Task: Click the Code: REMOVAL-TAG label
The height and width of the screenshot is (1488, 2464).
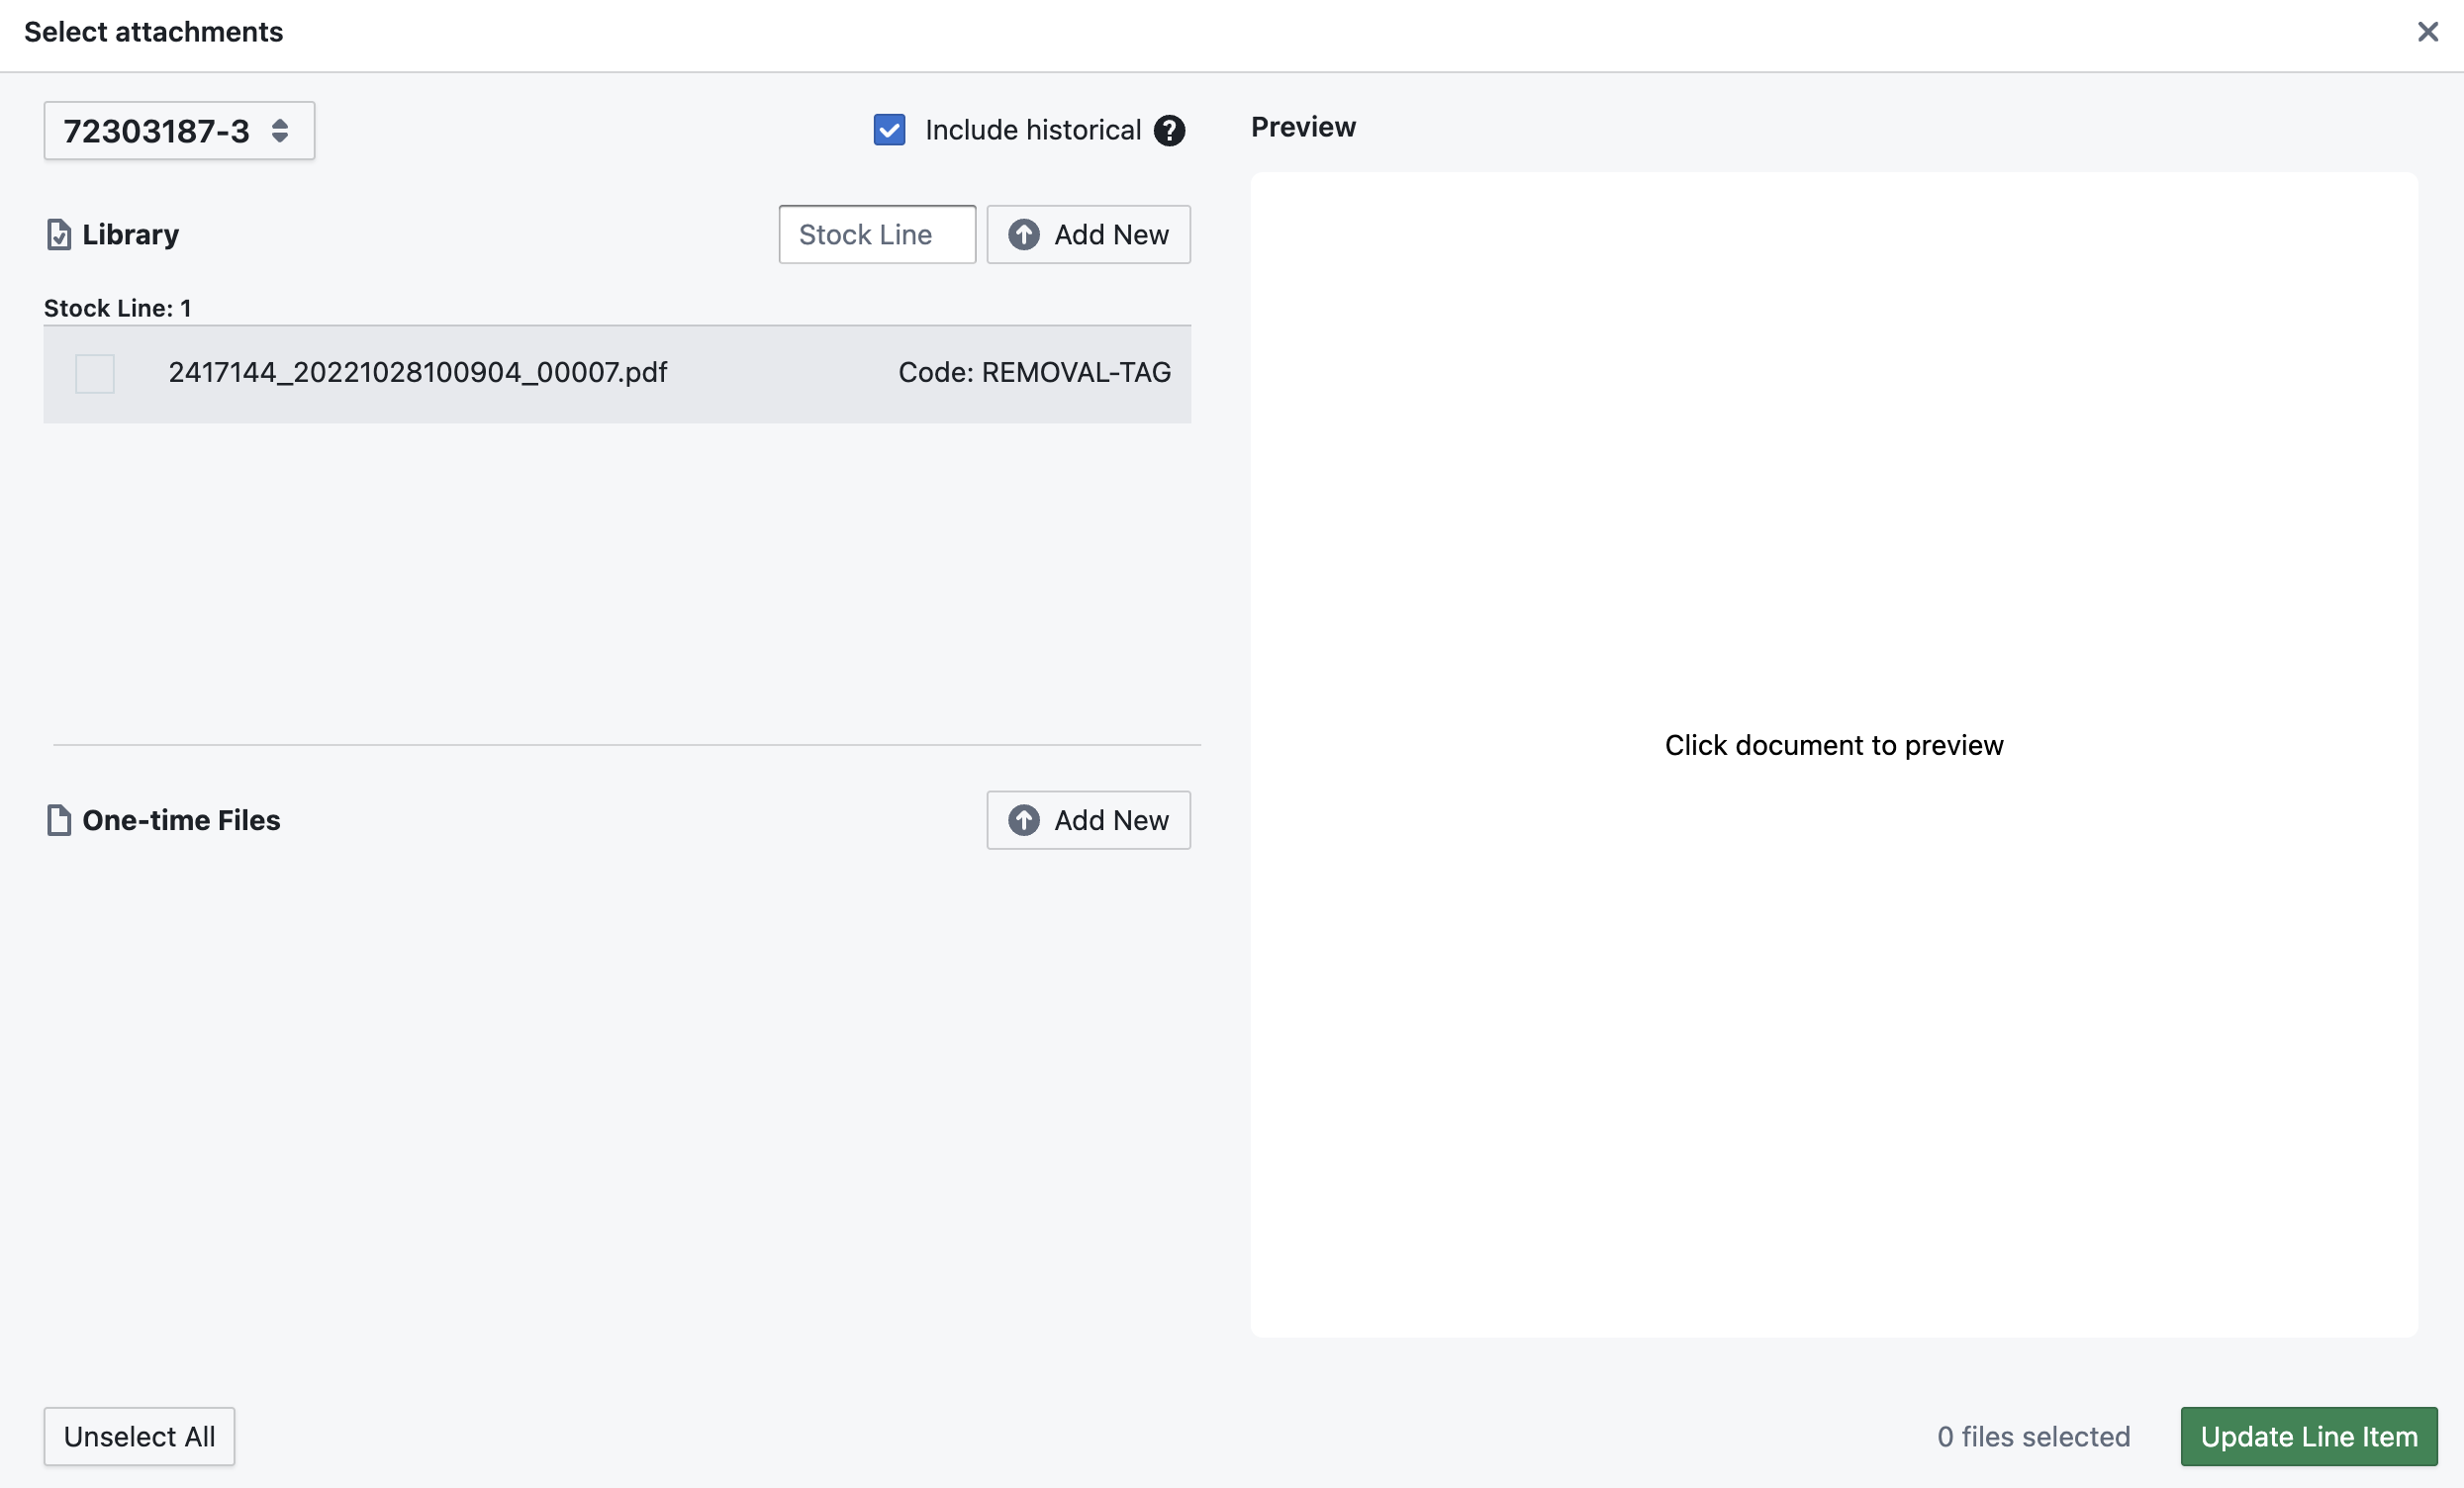Action: 1034,373
